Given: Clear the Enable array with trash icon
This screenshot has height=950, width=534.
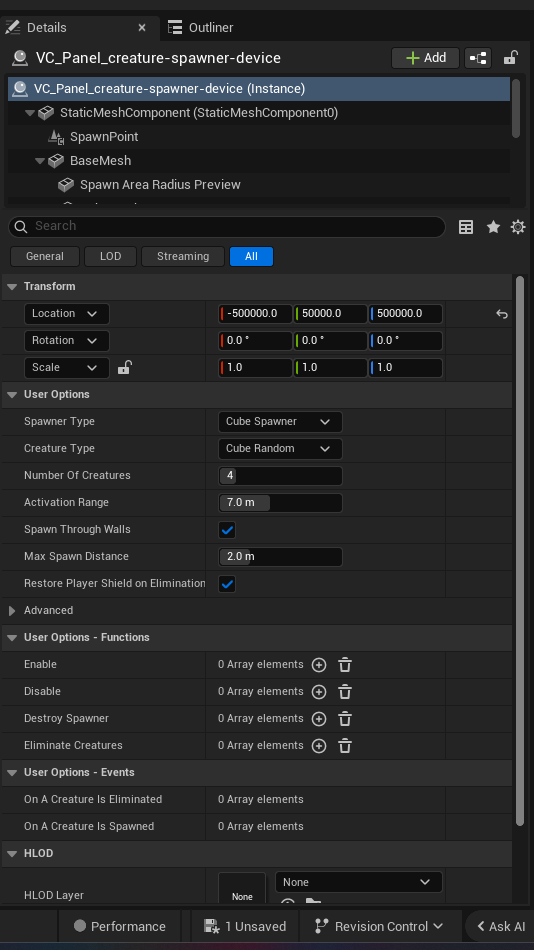Looking at the screenshot, I should click(345, 665).
